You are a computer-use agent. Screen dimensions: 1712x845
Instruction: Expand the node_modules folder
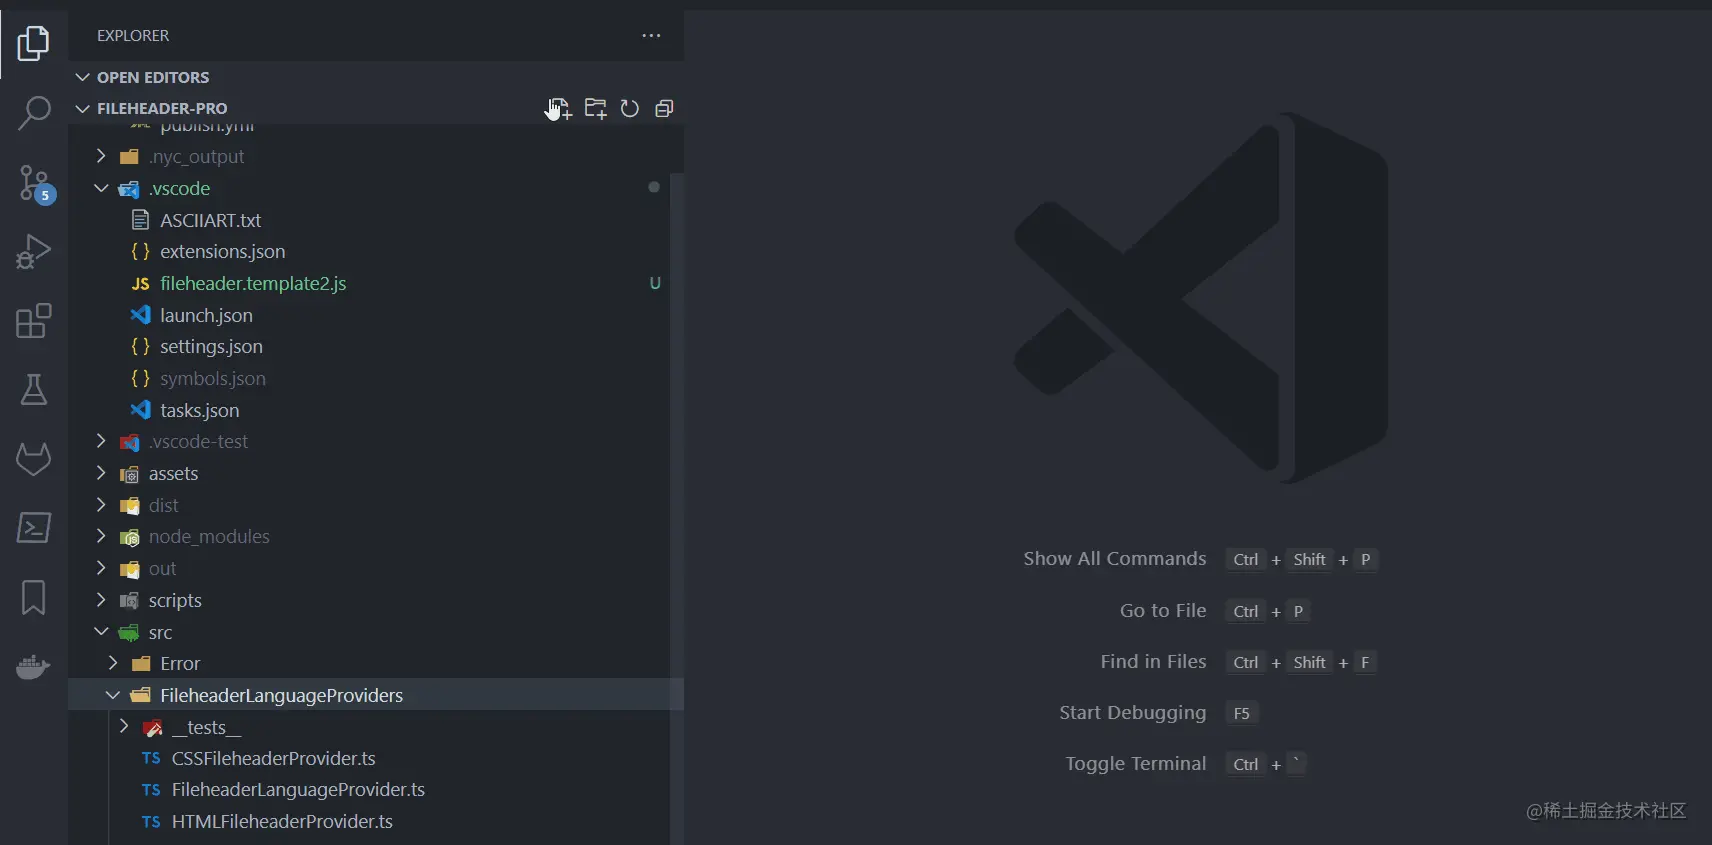(209, 537)
